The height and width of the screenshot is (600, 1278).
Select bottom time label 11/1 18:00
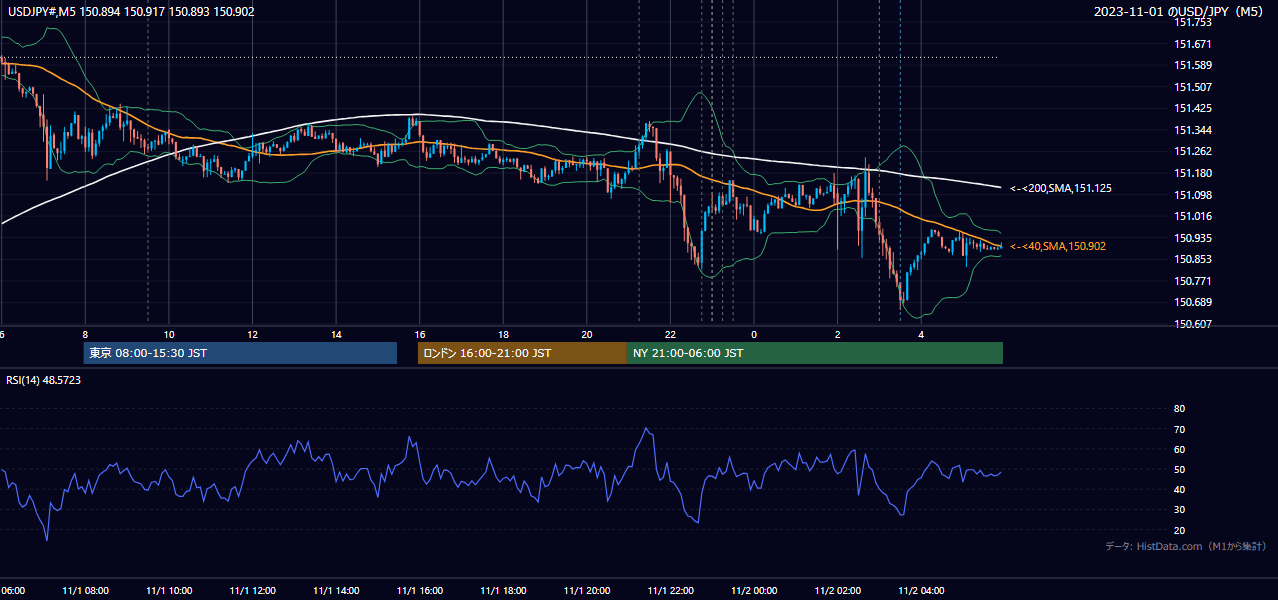pos(503,591)
